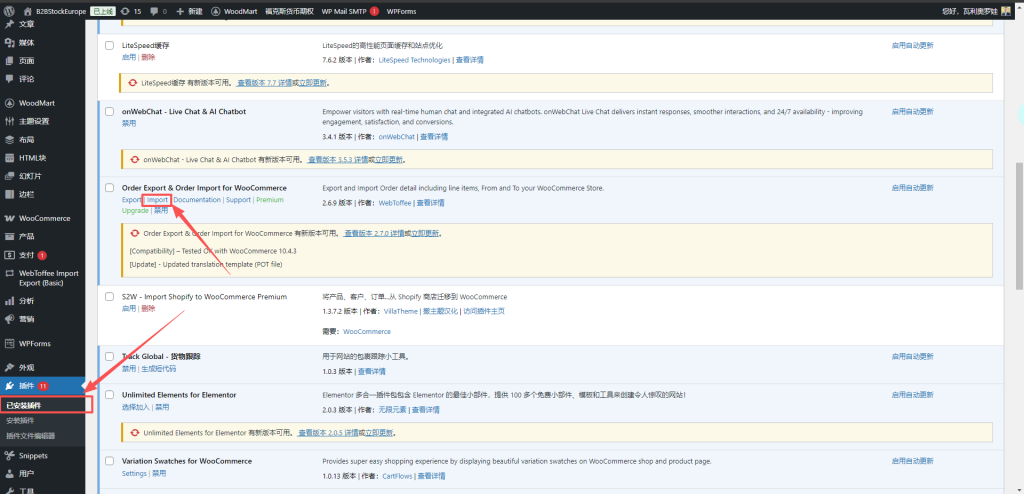Tick the Unlimited Elements for Elementor checkbox

[x=110, y=395]
